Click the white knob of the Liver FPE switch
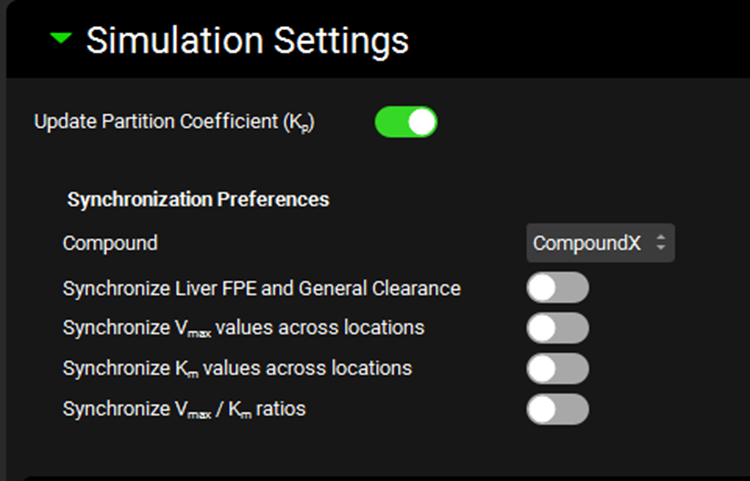The image size is (750, 481). pyautogui.click(x=543, y=288)
